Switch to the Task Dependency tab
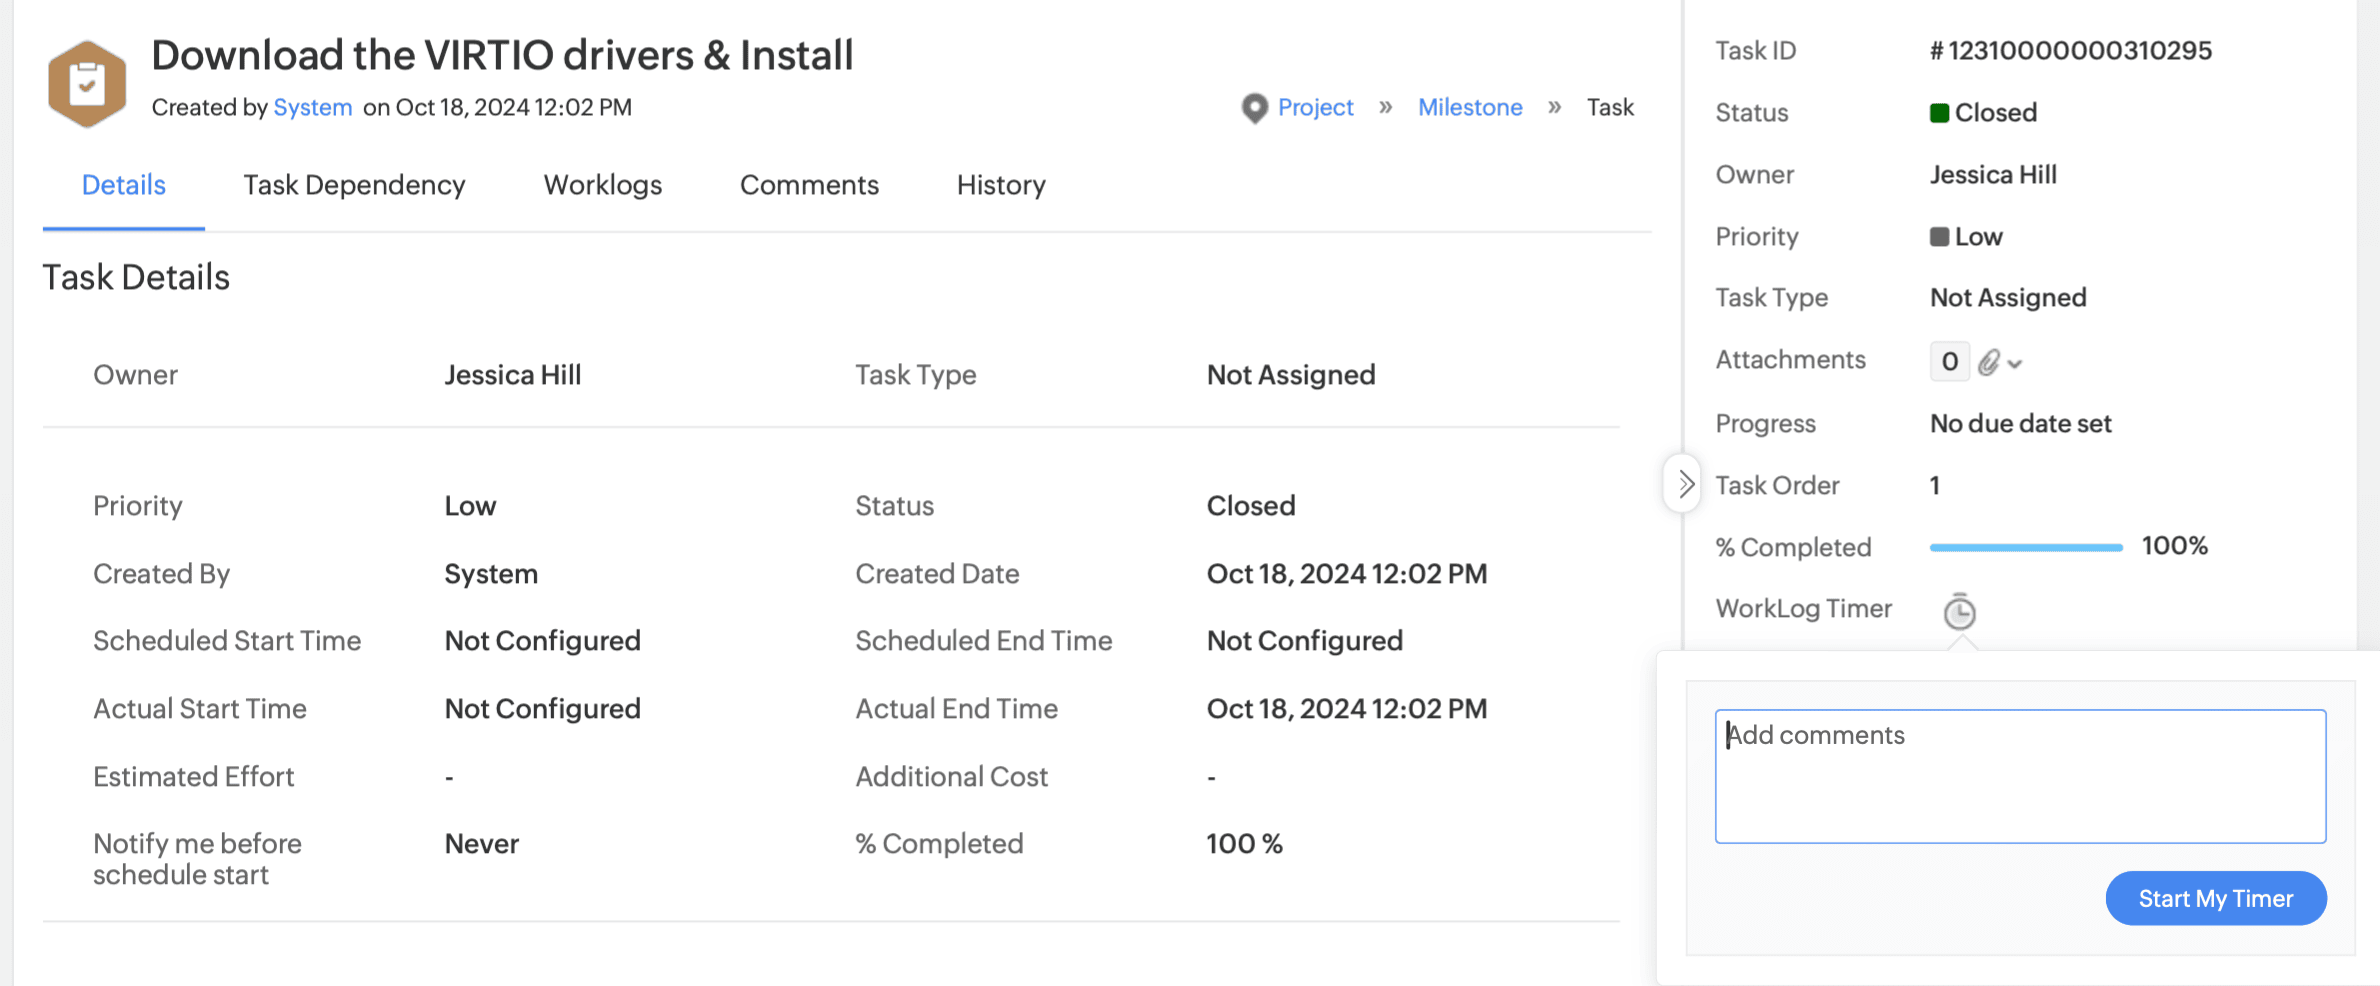 tap(354, 185)
